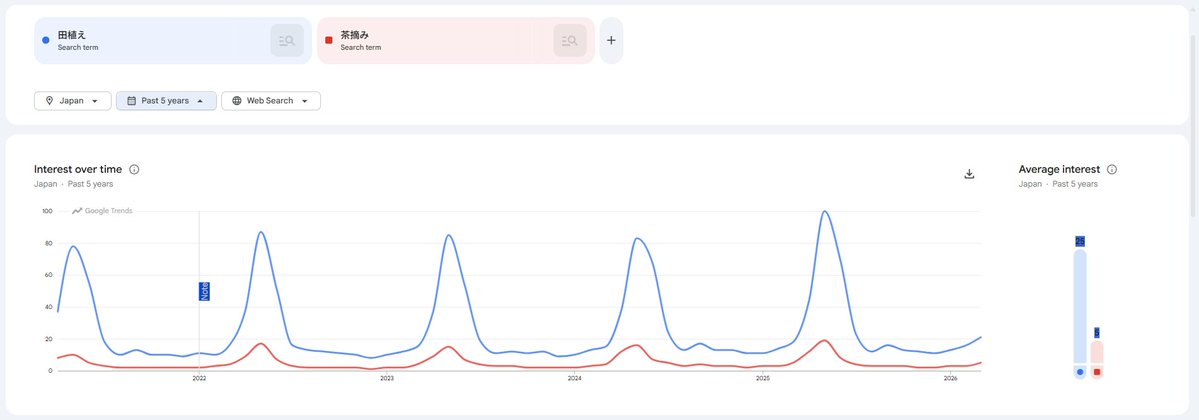Open the Past 5 years dropdown

tap(166, 101)
